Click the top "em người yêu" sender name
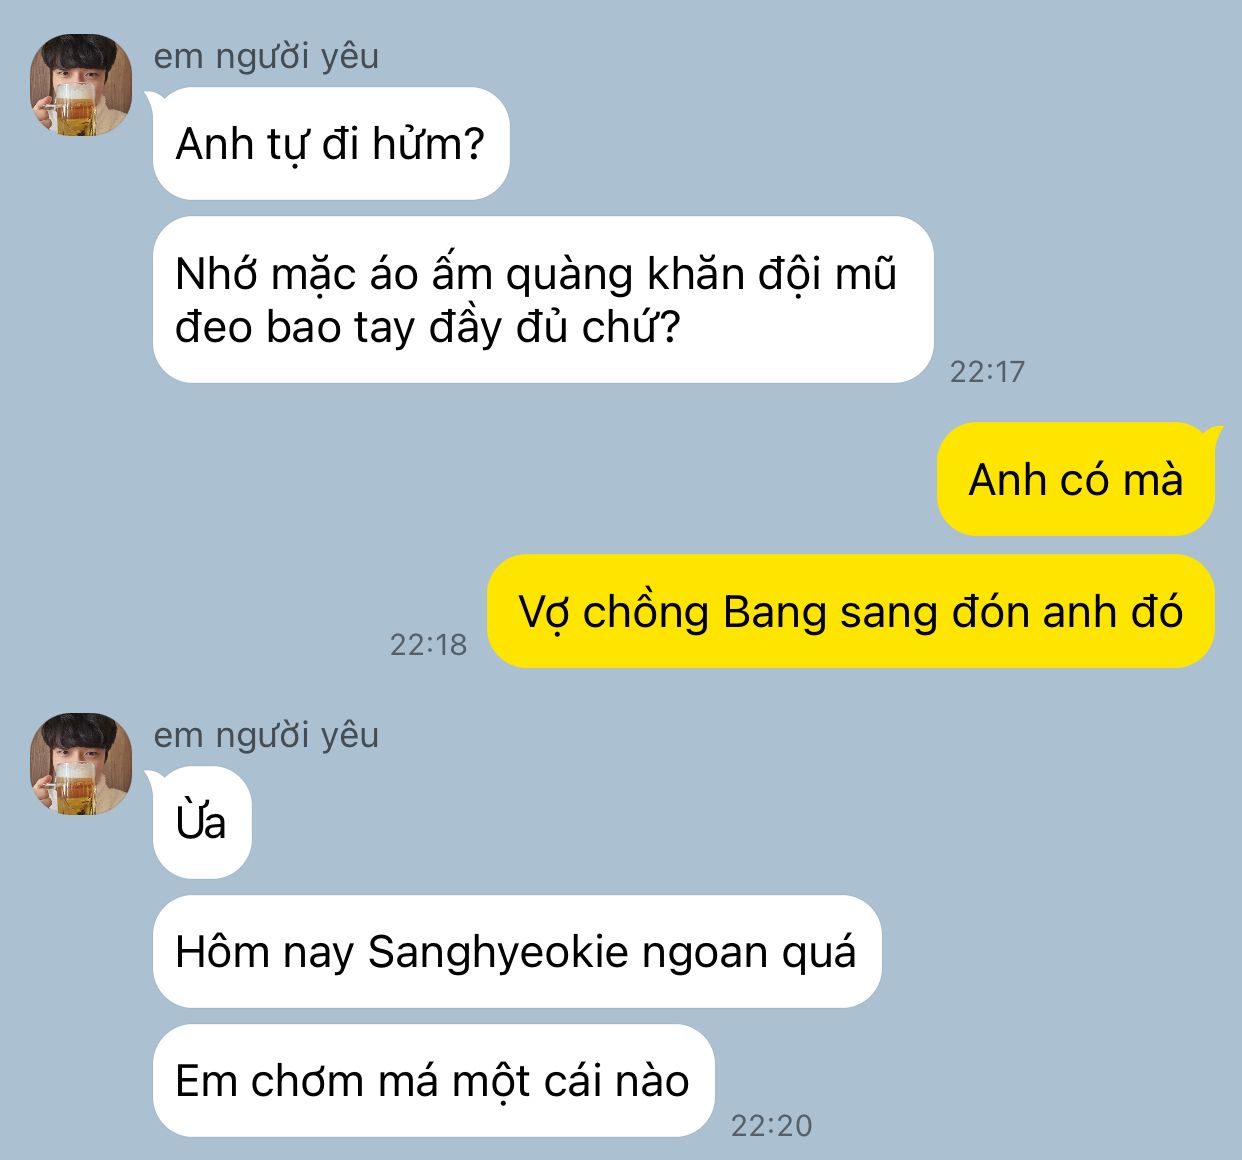Screen dimensions: 1242x1160 (x=266, y=56)
